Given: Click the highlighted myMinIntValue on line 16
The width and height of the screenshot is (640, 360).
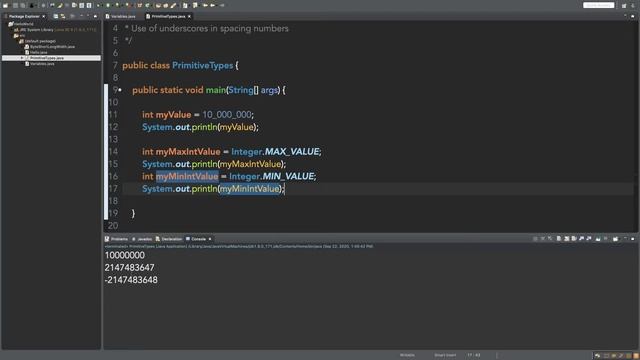Looking at the screenshot, I should 187,176.
